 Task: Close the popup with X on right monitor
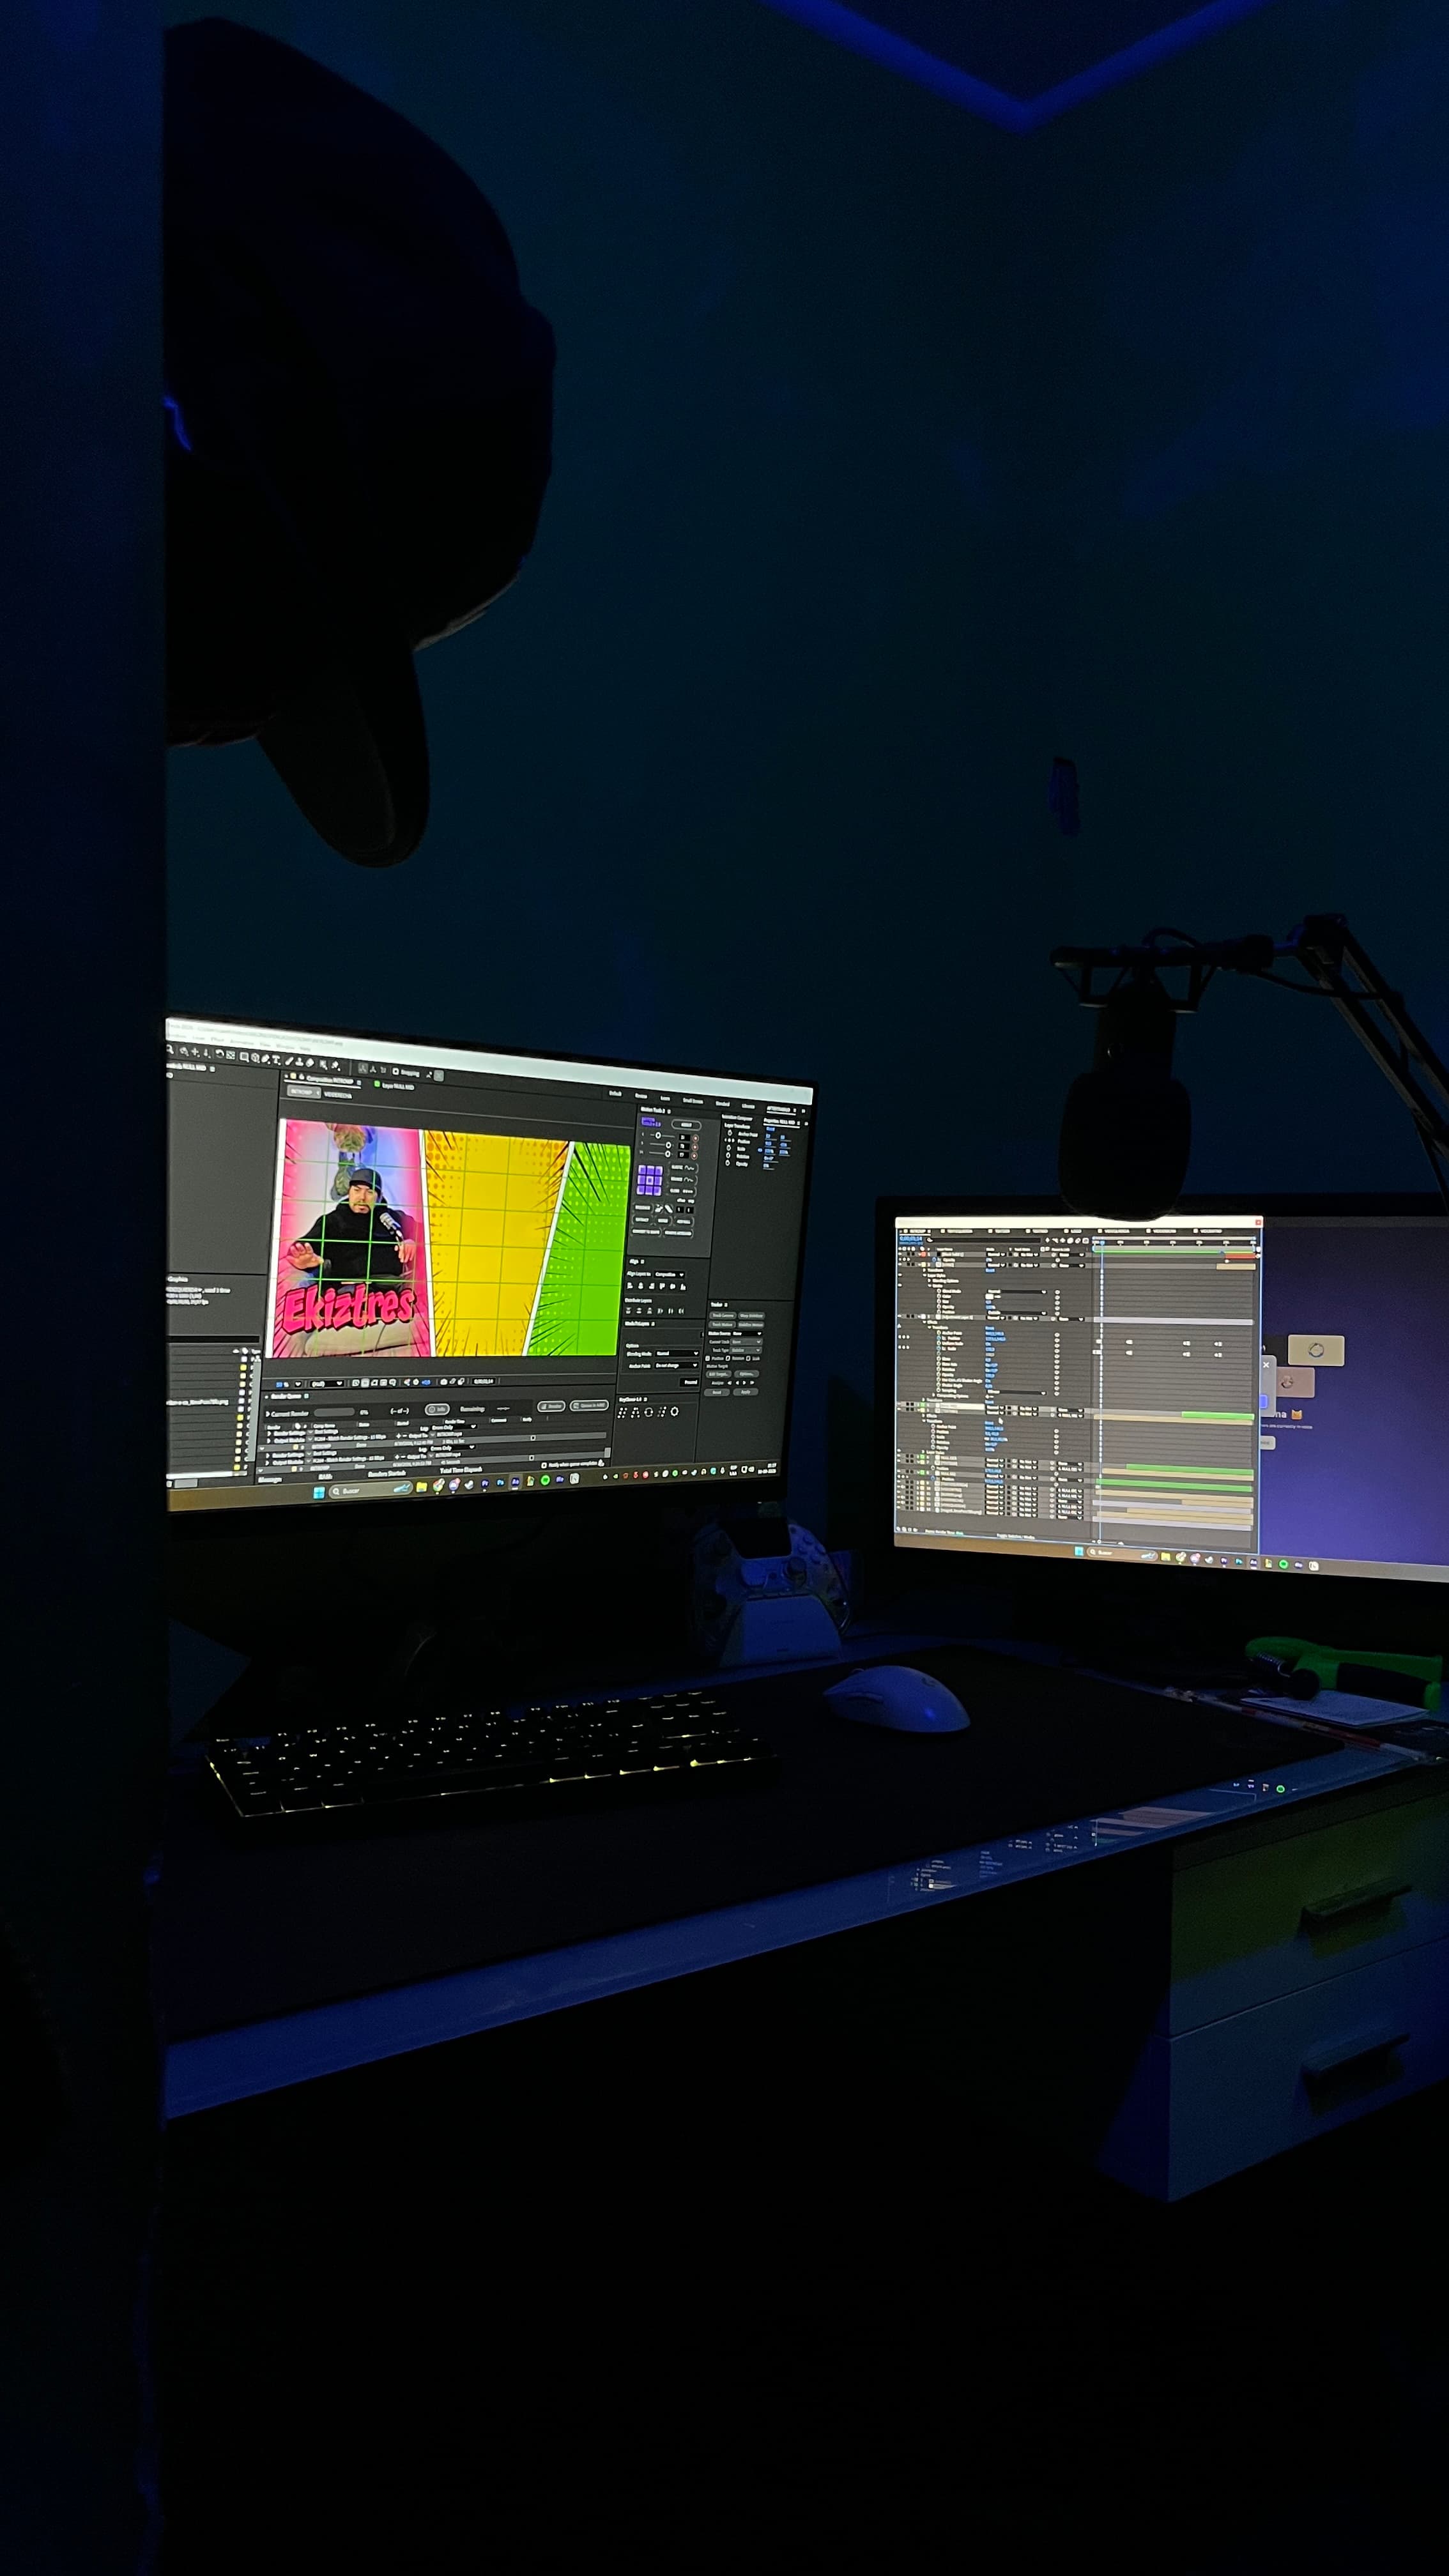[1266, 1364]
